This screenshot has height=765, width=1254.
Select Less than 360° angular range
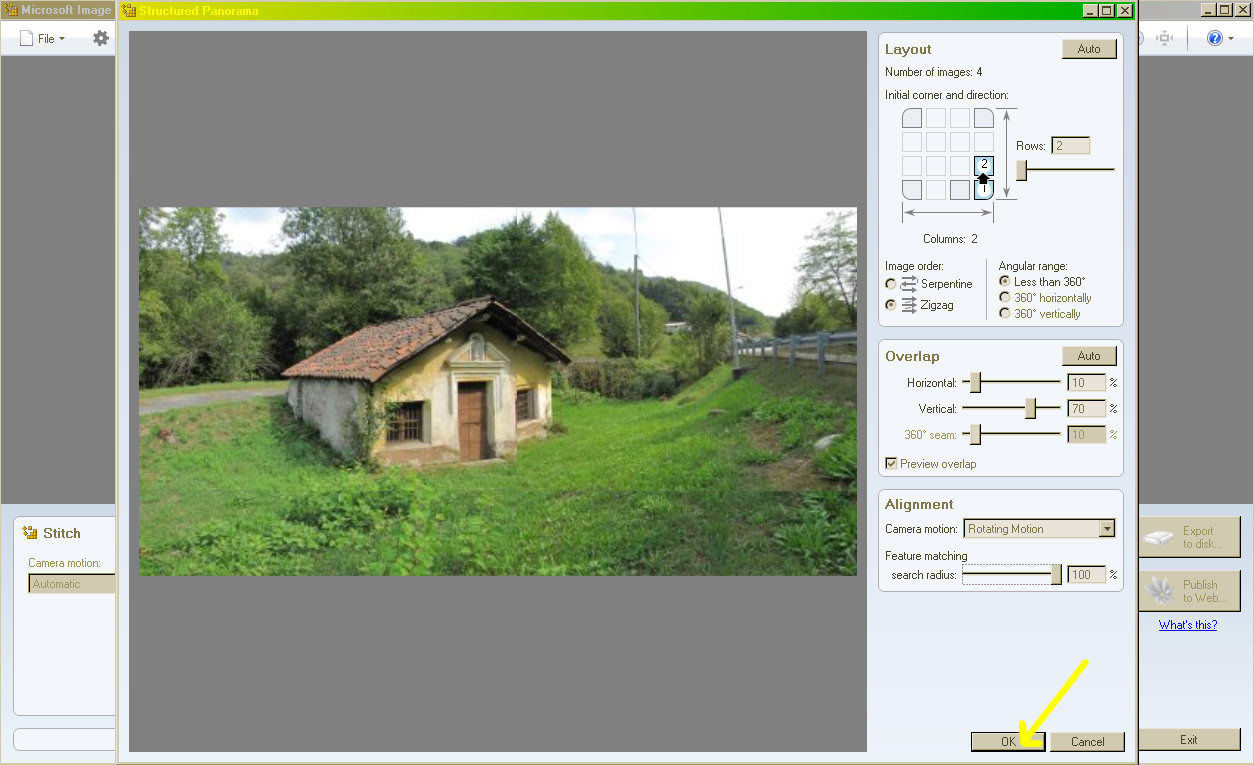(1005, 282)
